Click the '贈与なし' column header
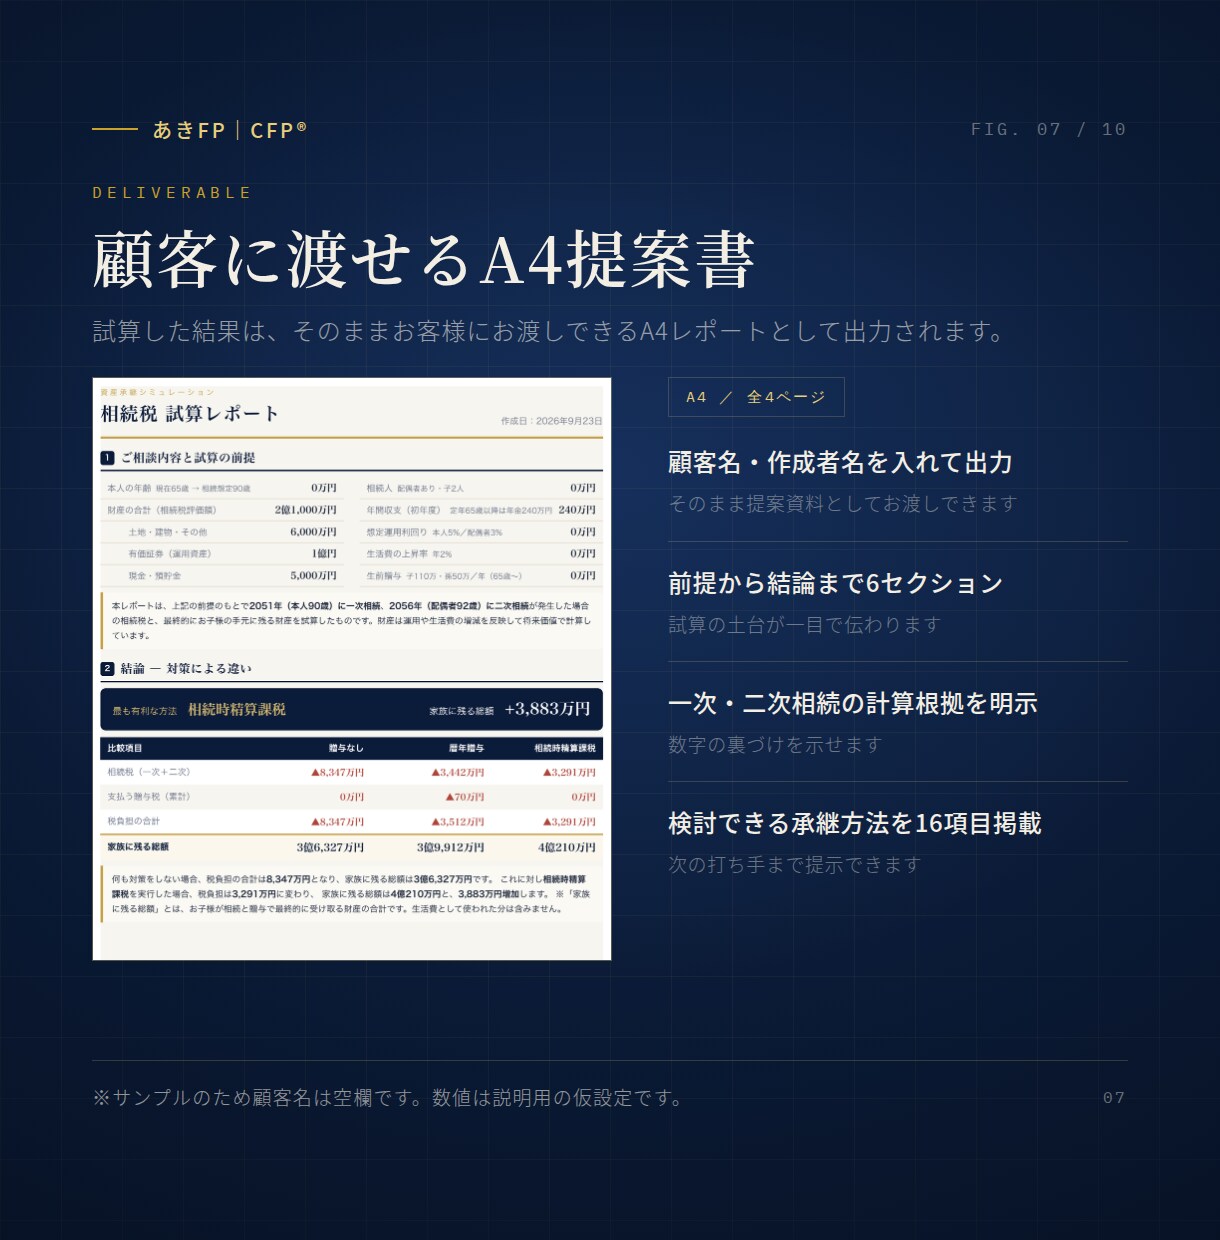Image resolution: width=1220 pixels, height=1240 pixels. [346, 748]
